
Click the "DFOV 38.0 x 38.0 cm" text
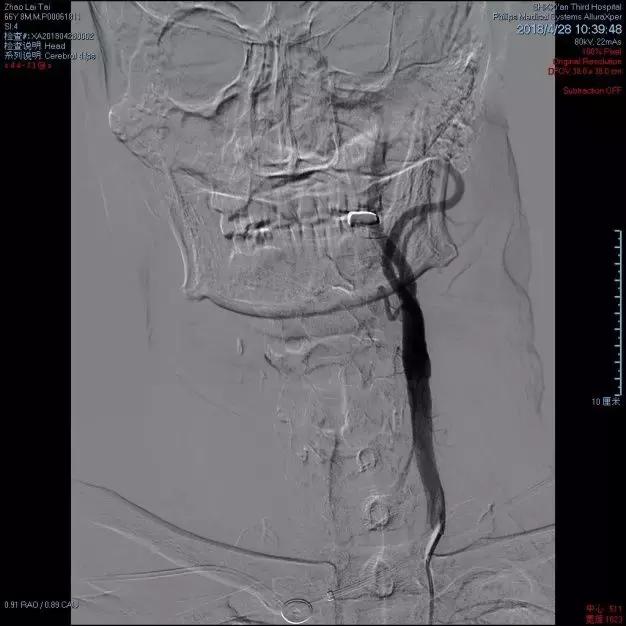[585, 71]
